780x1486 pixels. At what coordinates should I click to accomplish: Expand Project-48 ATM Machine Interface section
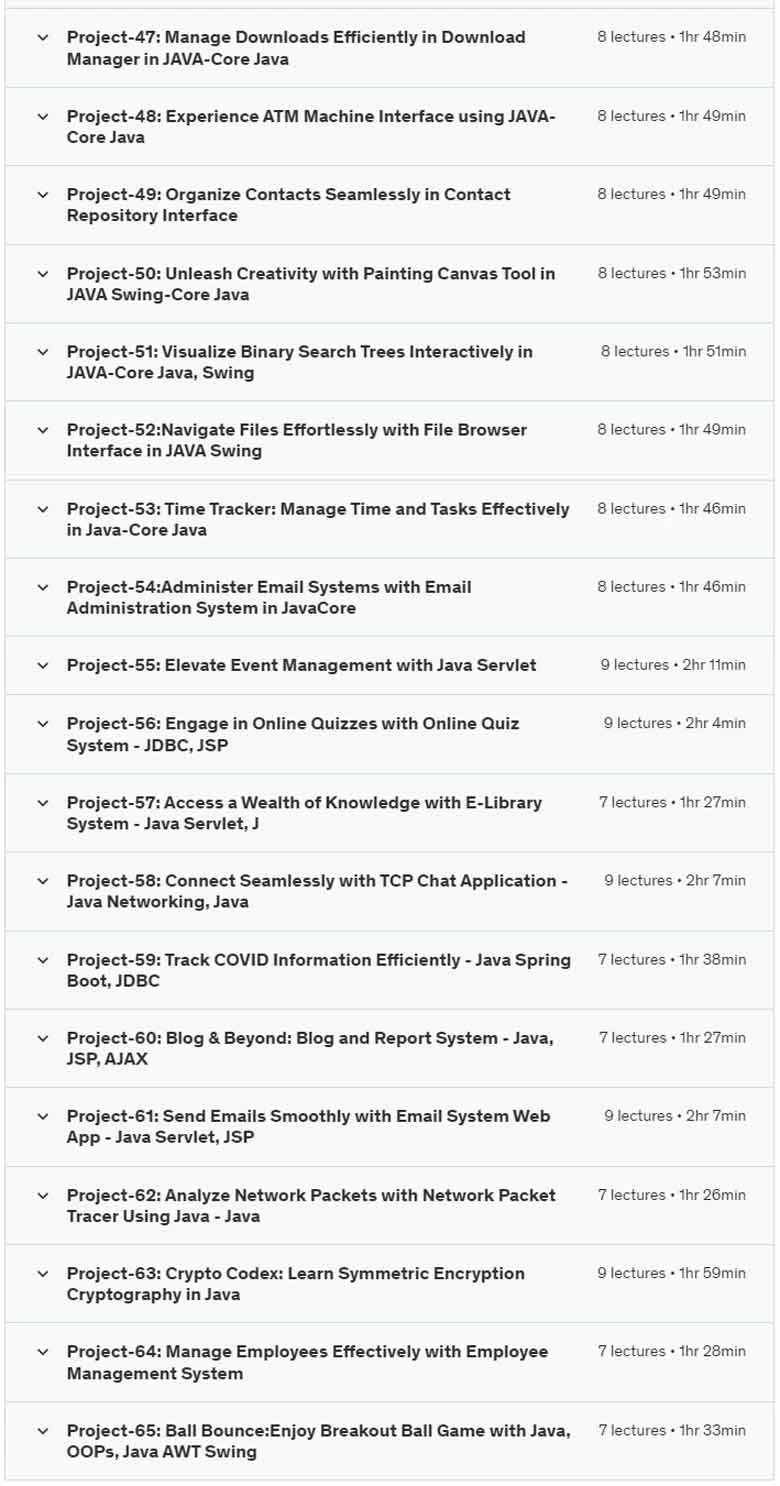[389, 127]
